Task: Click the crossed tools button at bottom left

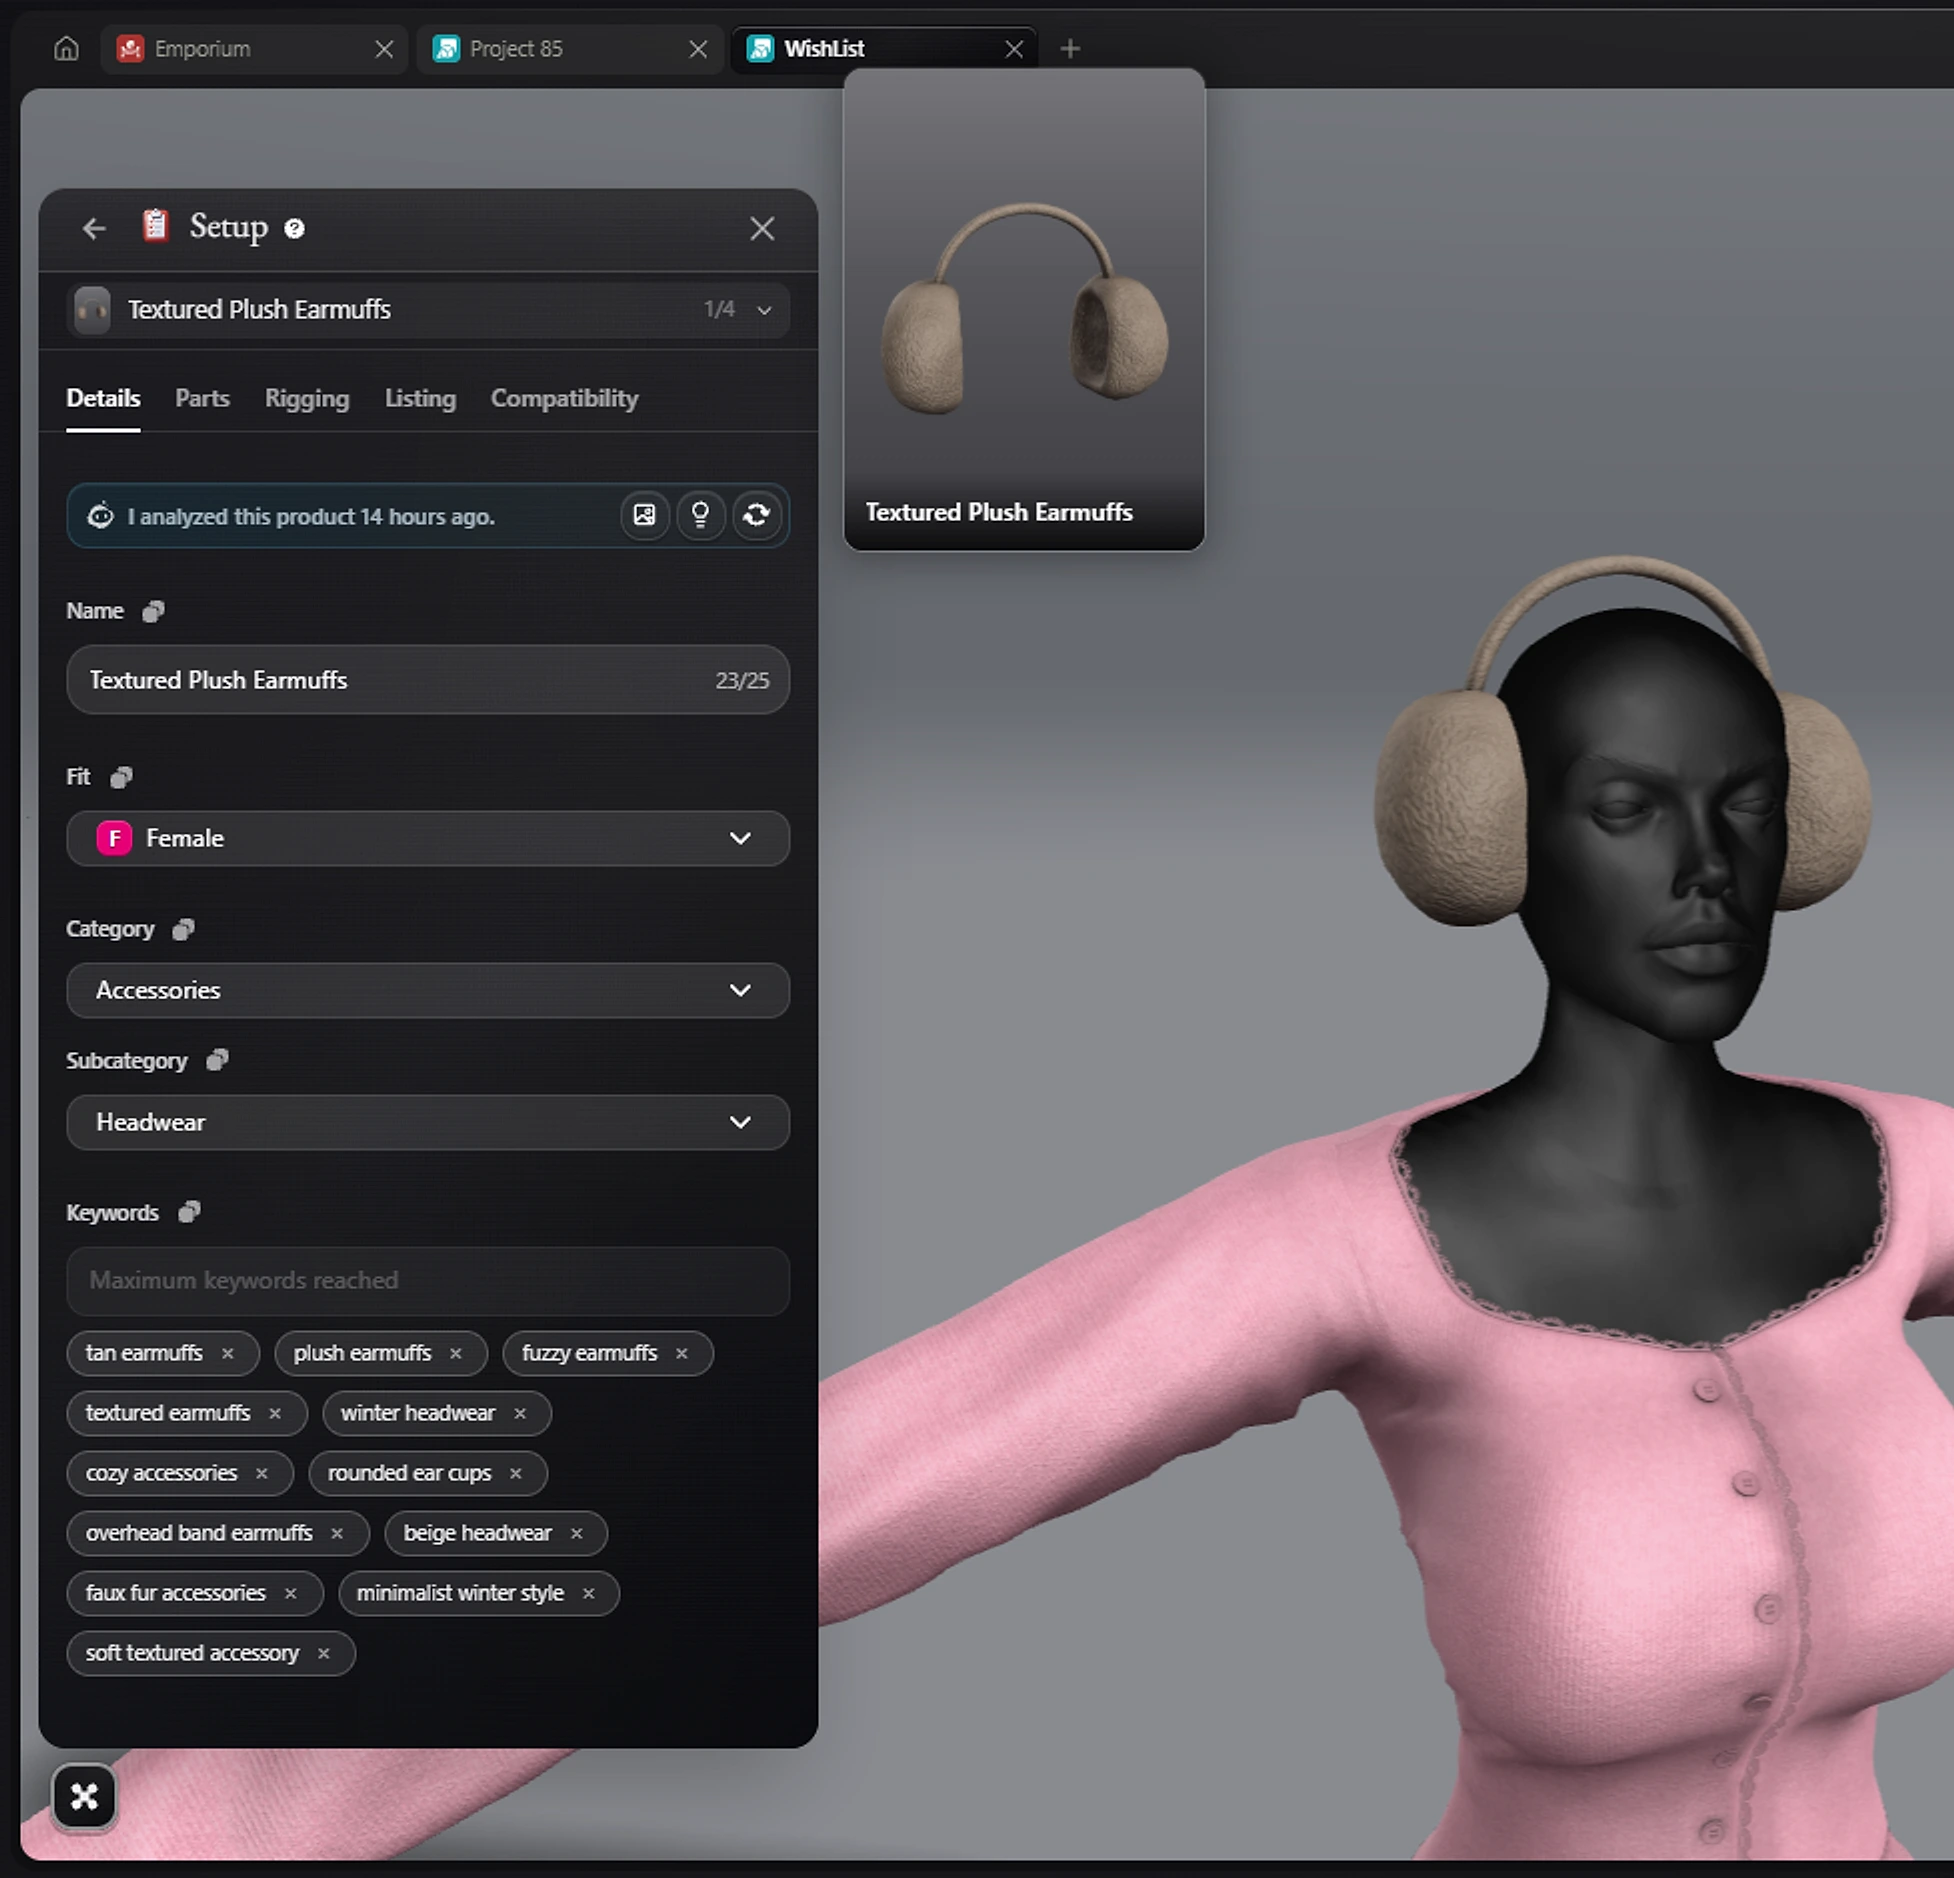Action: coord(84,1797)
